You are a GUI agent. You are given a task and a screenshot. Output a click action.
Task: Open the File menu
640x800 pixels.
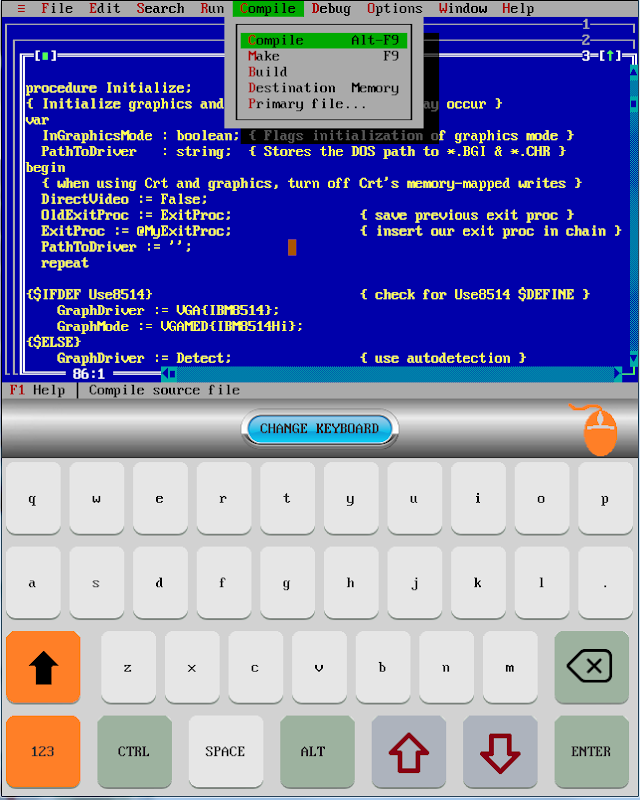(x=57, y=8)
